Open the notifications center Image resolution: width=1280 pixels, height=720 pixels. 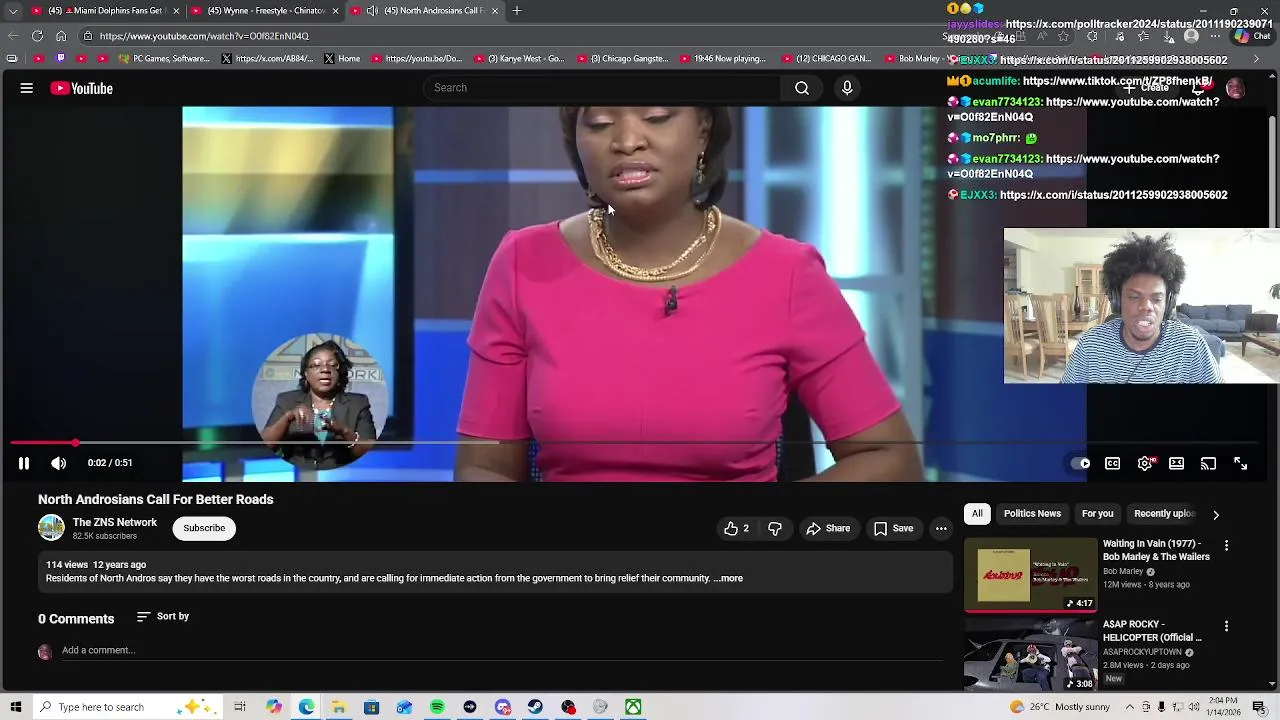click(1259, 707)
